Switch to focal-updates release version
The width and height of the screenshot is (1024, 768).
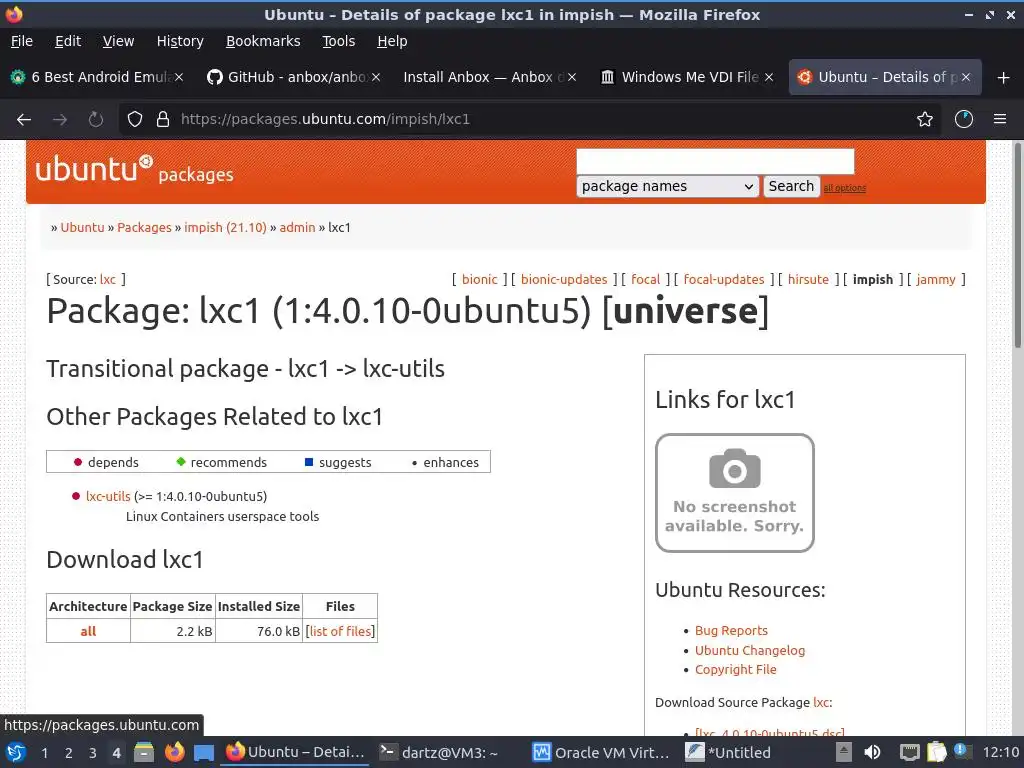click(724, 280)
